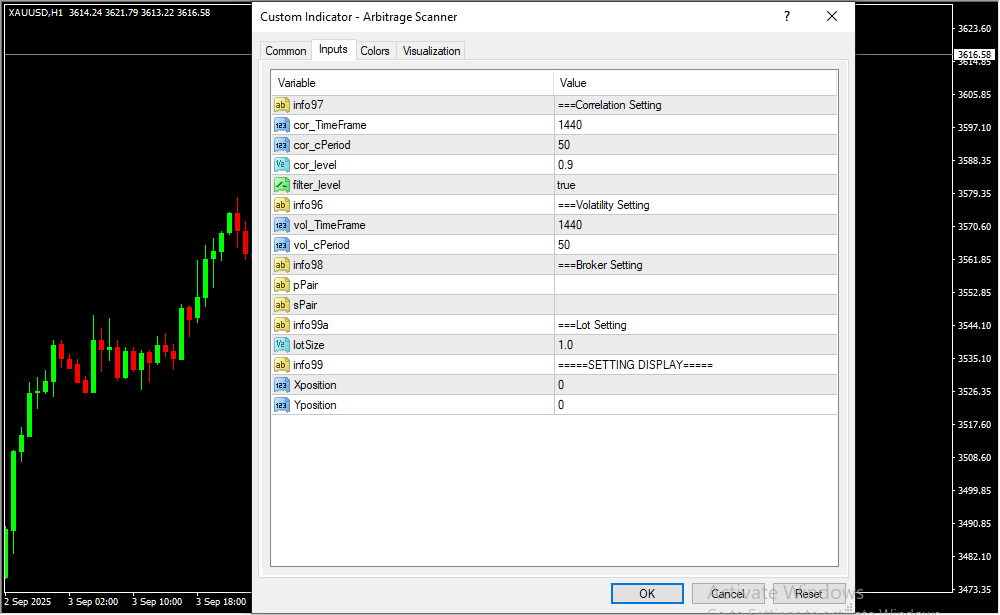The height and width of the screenshot is (615, 1000).
Task: Switch to the Colors tab
Action: [375, 51]
